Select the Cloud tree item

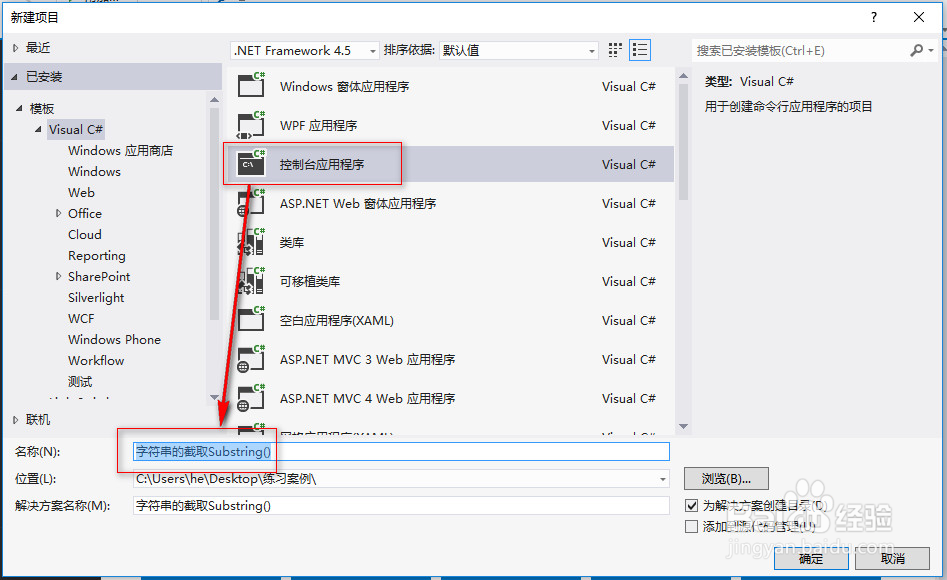85,234
